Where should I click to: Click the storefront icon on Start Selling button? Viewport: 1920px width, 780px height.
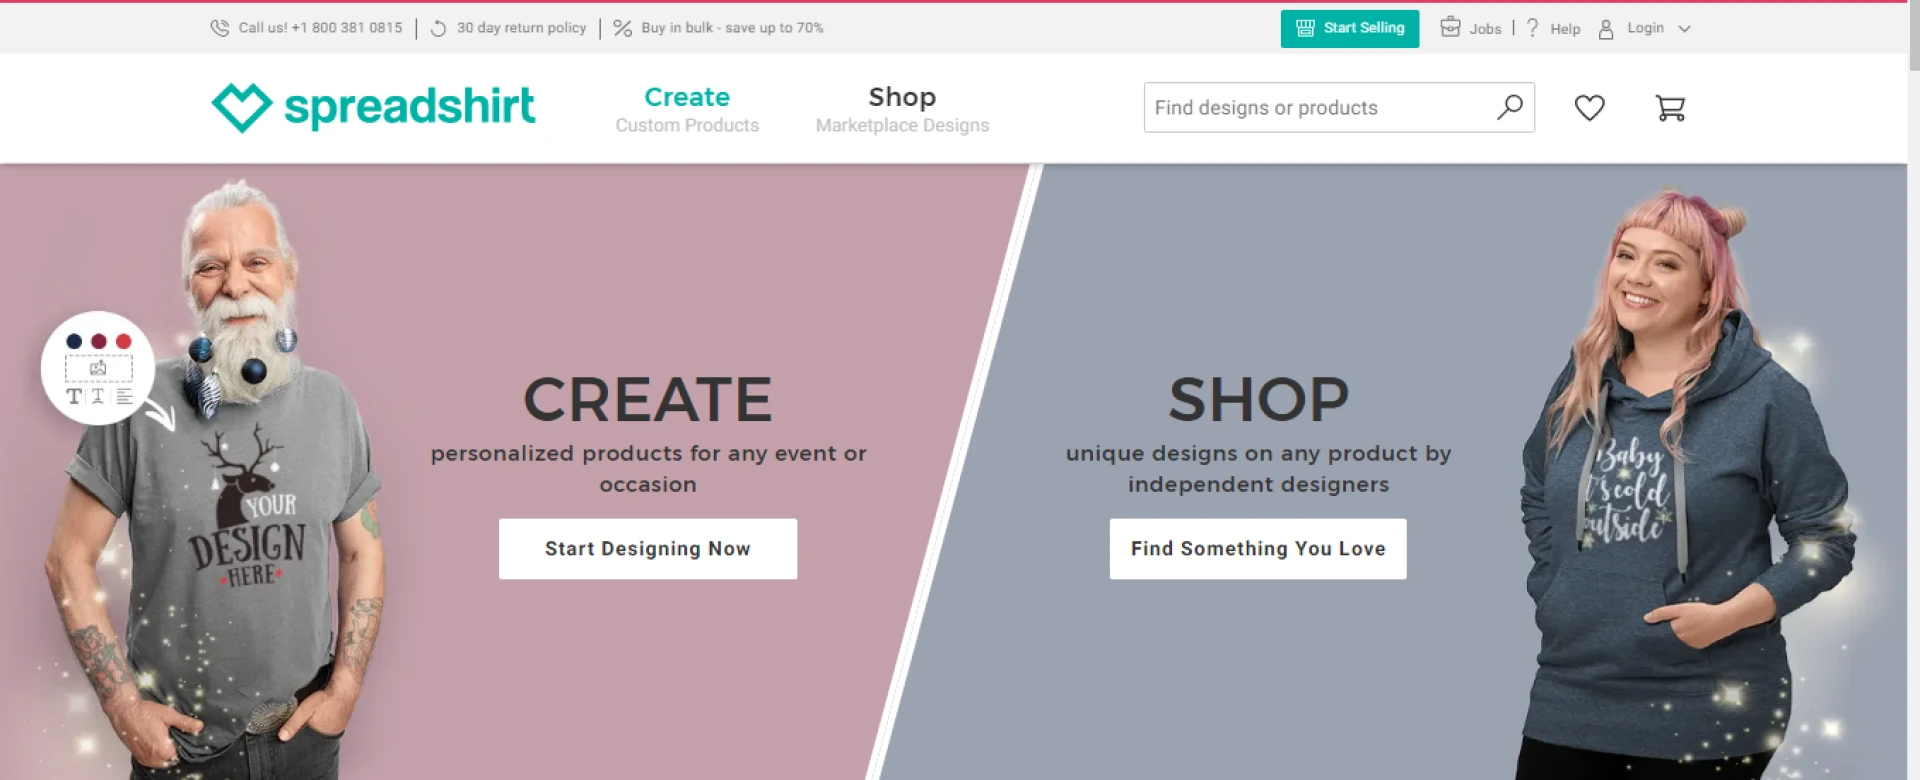(1304, 28)
